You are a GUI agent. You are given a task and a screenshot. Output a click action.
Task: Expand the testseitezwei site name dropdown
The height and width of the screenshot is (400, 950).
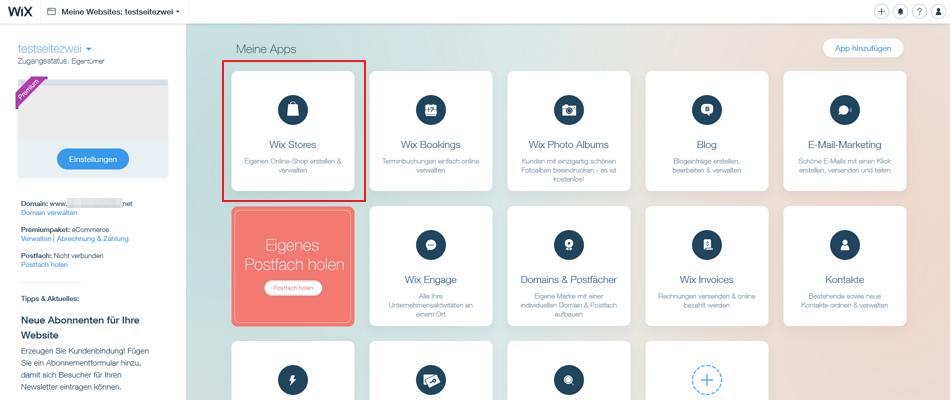pos(88,49)
